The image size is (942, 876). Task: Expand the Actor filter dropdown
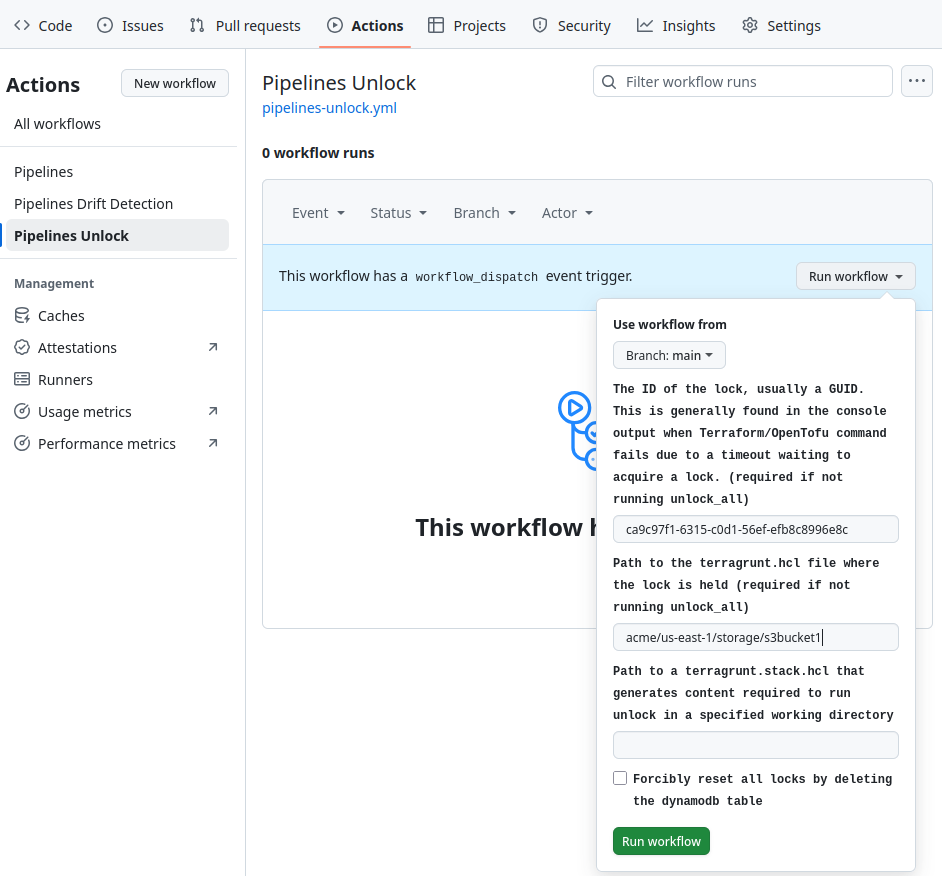tap(567, 213)
